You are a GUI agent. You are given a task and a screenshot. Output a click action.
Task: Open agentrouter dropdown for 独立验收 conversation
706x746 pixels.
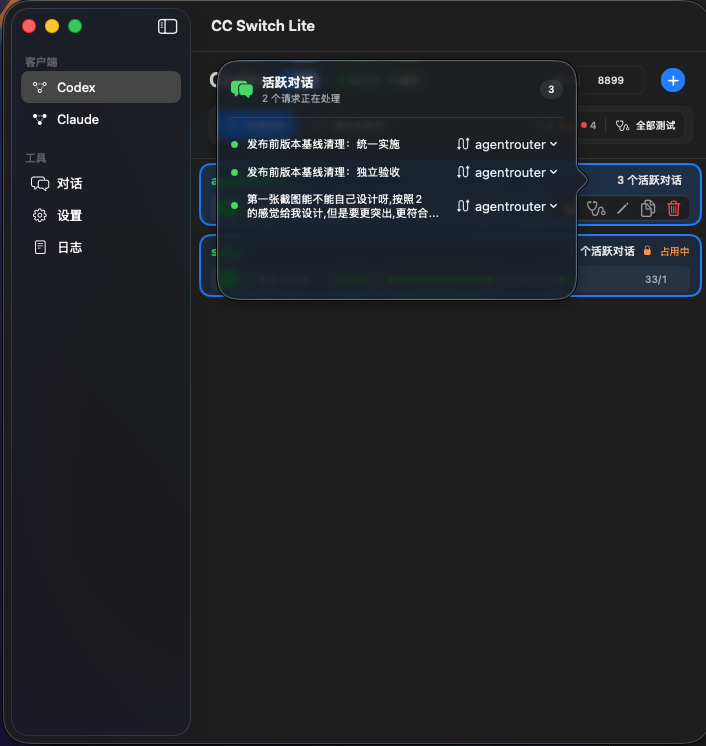507,172
